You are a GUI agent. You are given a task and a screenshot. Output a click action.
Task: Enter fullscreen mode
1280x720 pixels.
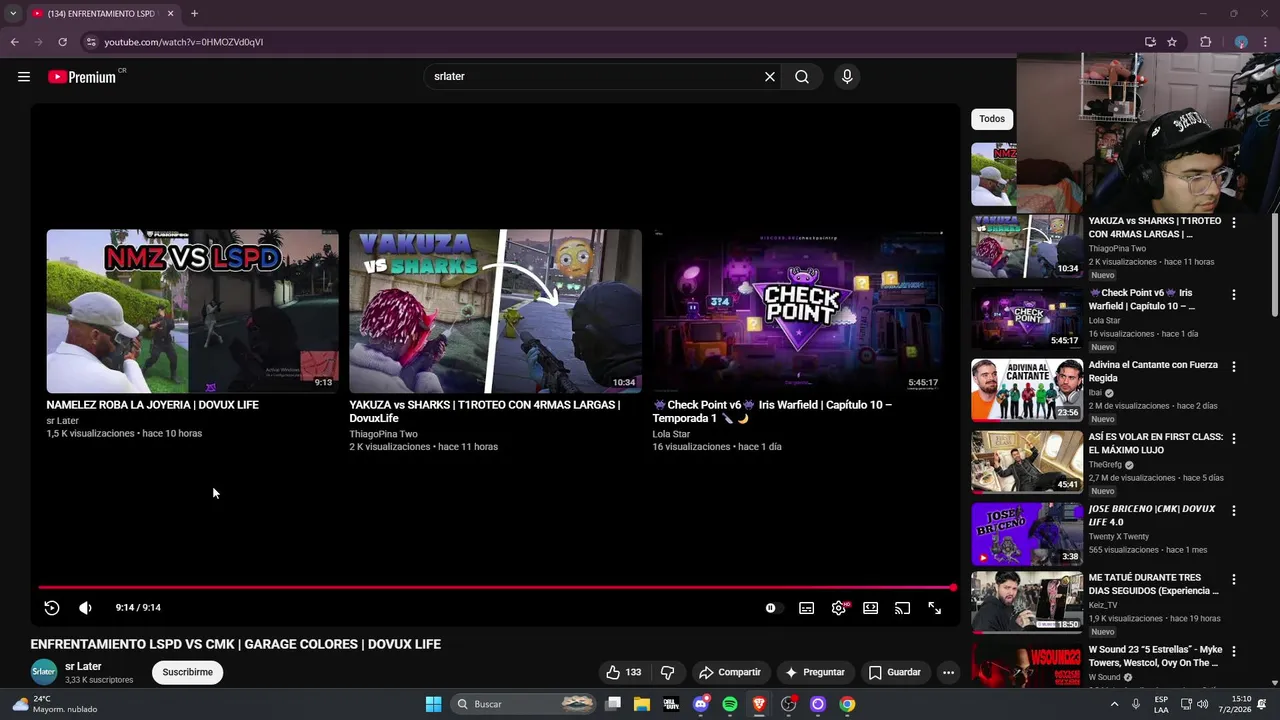pyautogui.click(x=935, y=608)
